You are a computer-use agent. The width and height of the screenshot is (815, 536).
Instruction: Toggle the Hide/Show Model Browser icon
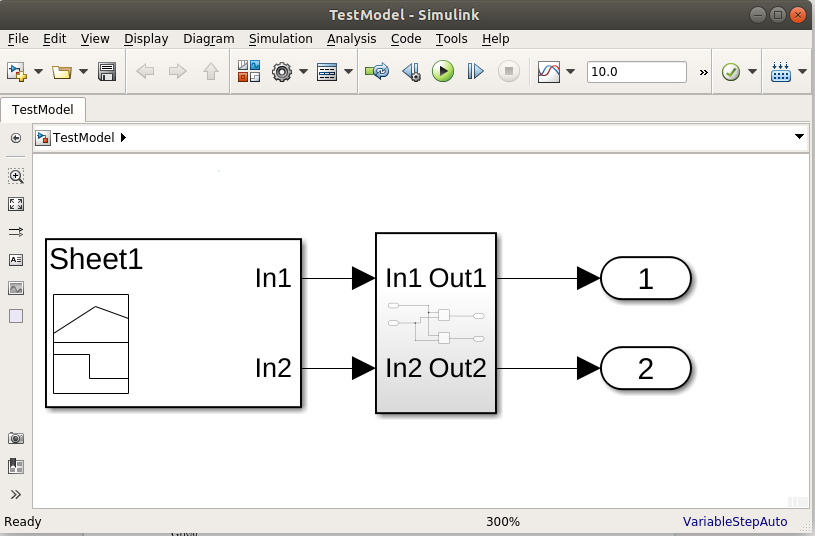click(x=16, y=138)
